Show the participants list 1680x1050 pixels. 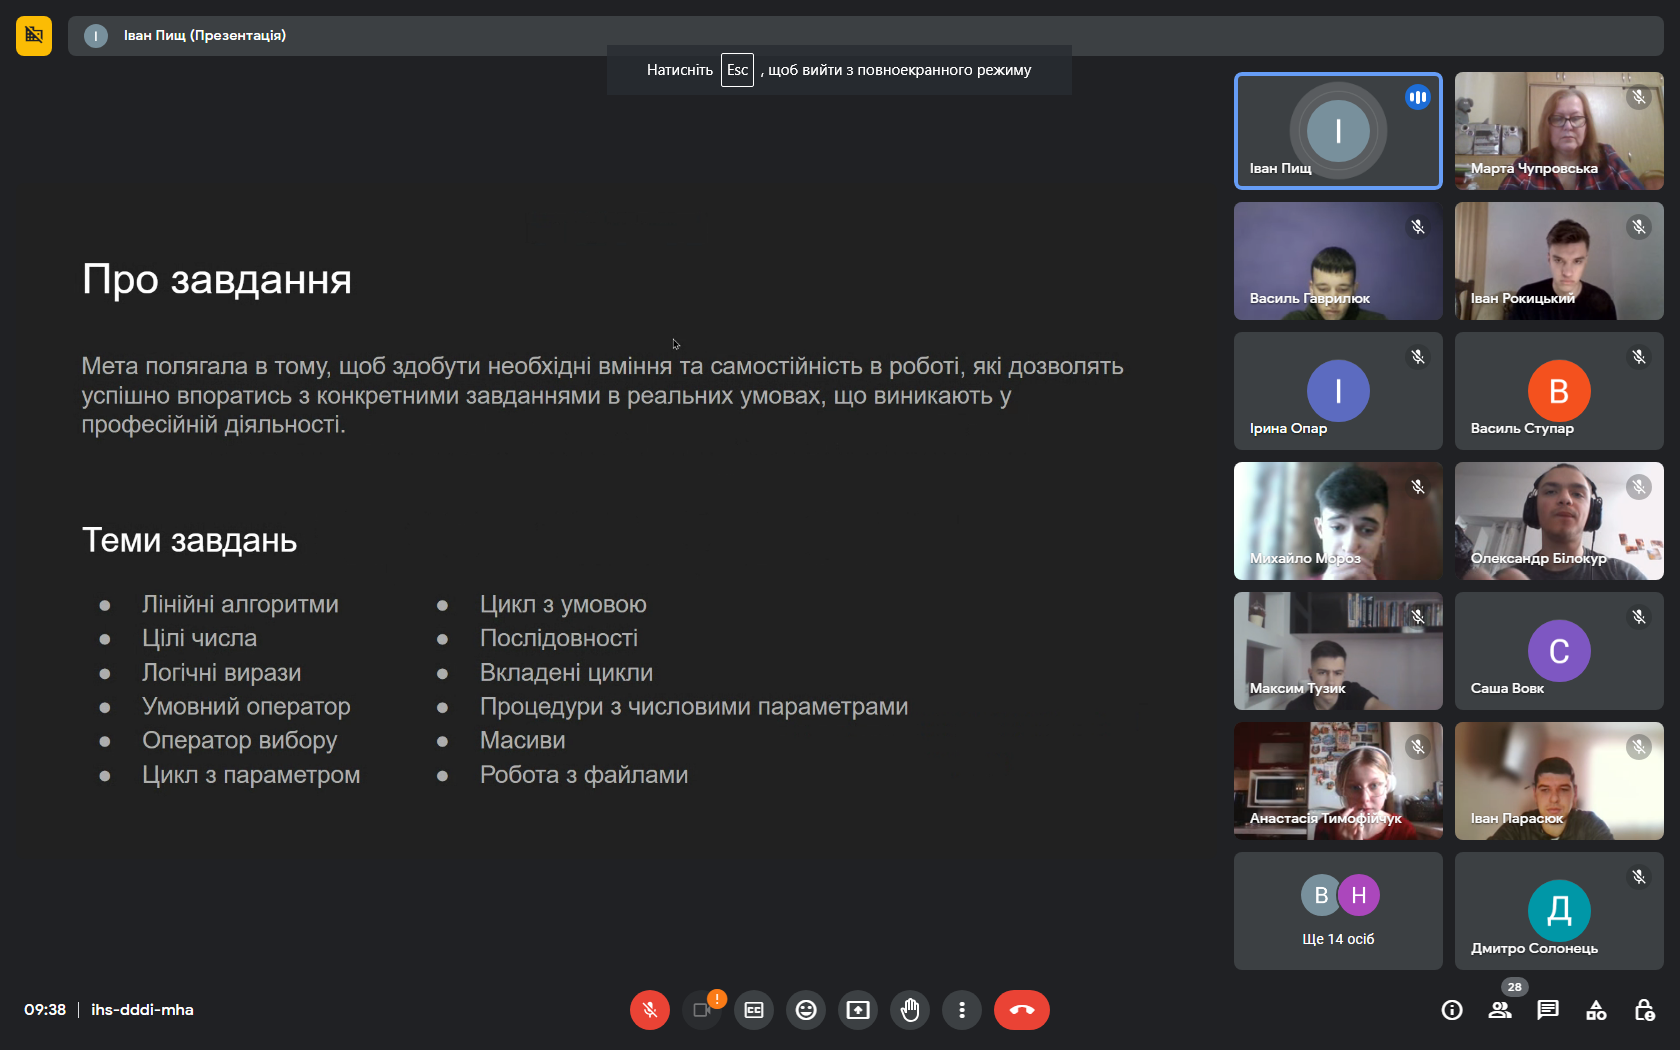click(1500, 1010)
